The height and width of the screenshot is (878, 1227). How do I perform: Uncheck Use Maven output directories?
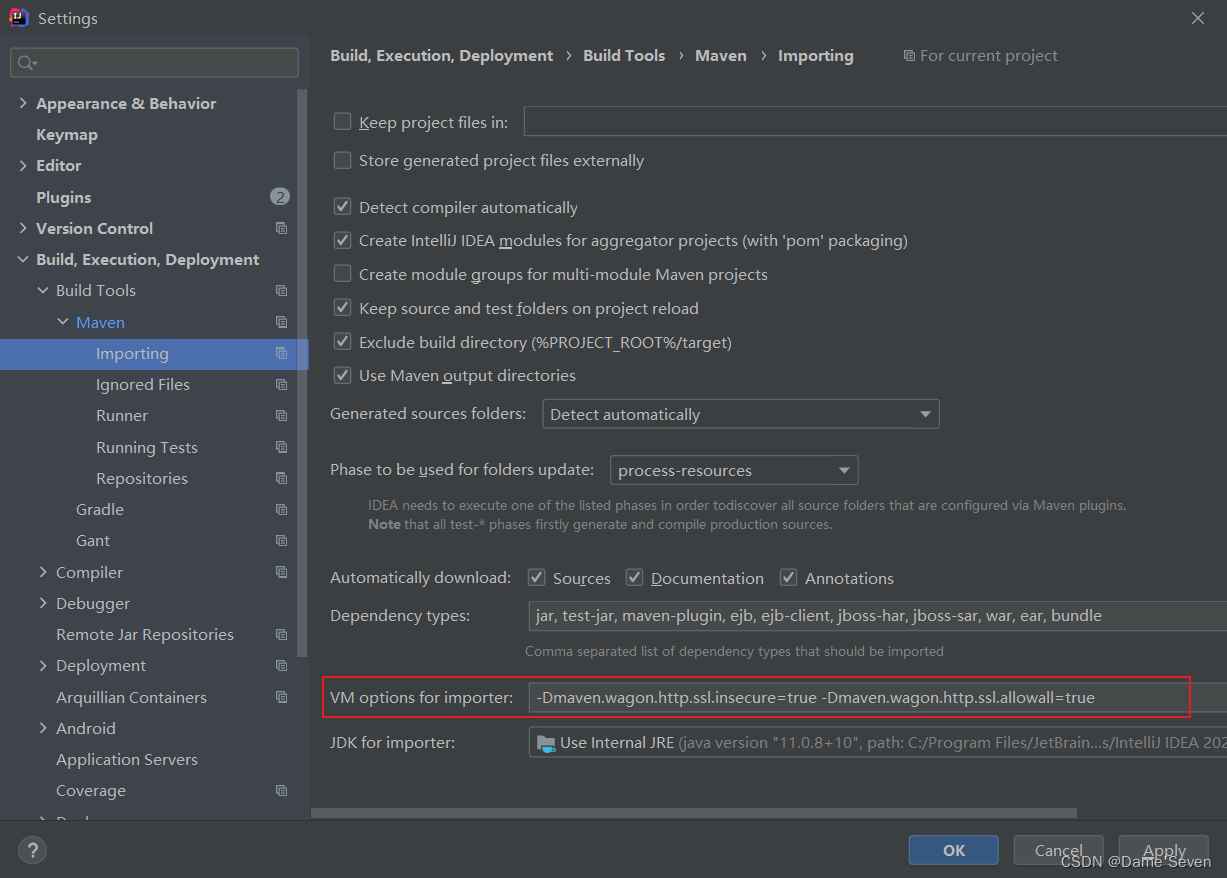pyautogui.click(x=342, y=375)
